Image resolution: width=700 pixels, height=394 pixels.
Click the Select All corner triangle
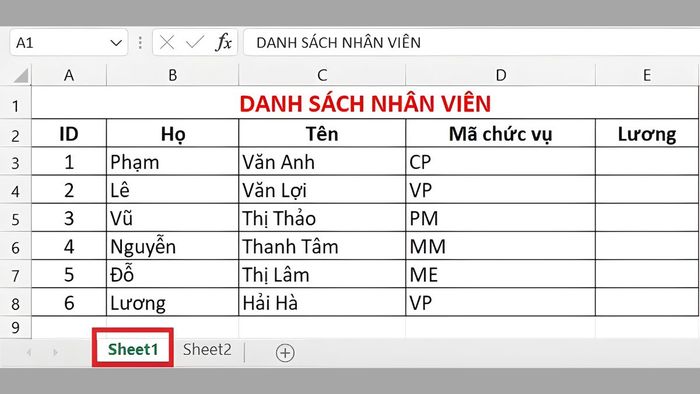[x=21, y=75]
